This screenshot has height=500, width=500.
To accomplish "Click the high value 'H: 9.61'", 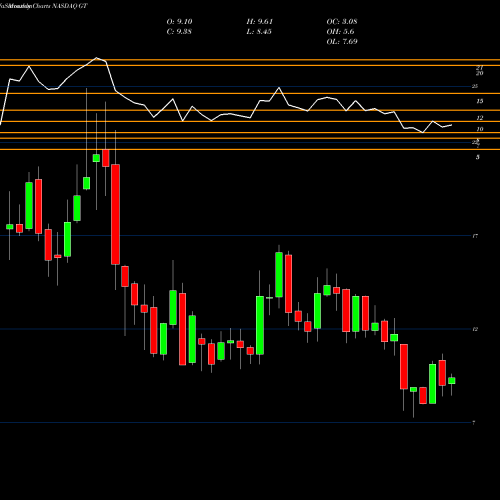I will pyautogui.click(x=259, y=22).
